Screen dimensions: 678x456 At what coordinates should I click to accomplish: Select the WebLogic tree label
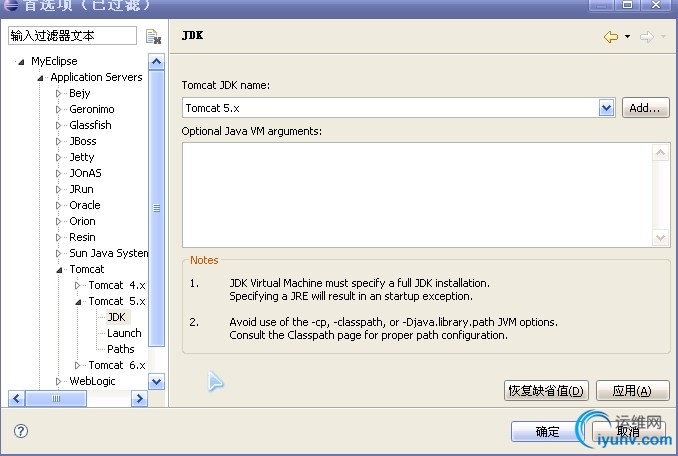tap(92, 381)
